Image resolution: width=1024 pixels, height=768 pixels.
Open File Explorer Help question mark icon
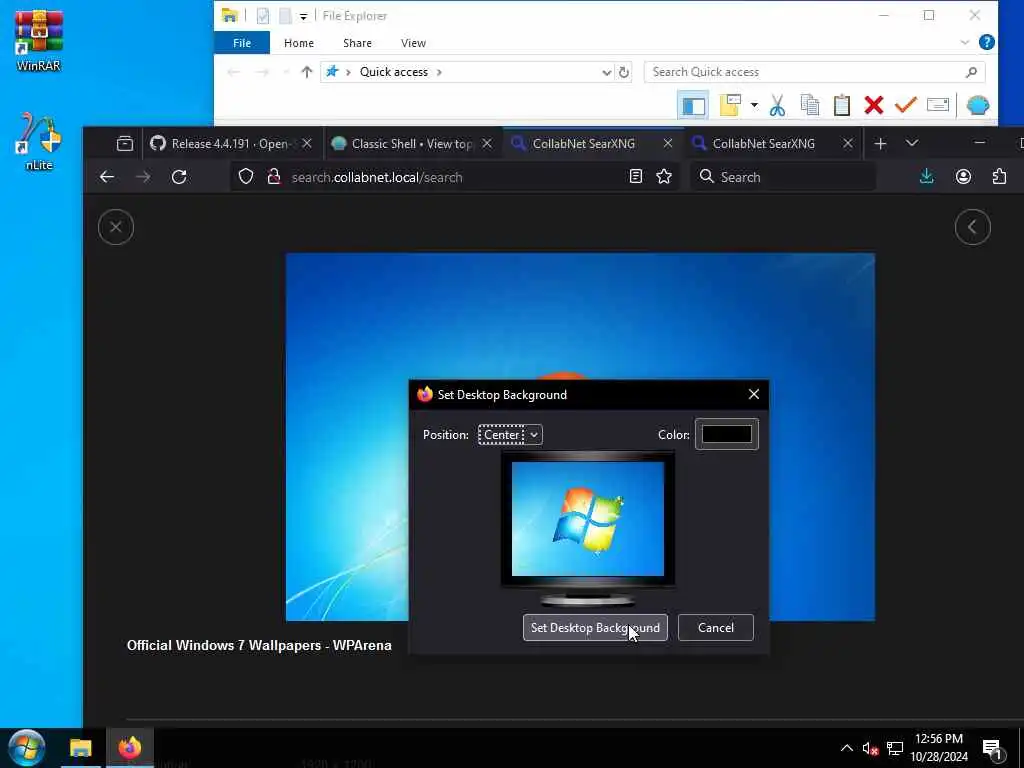[987, 42]
